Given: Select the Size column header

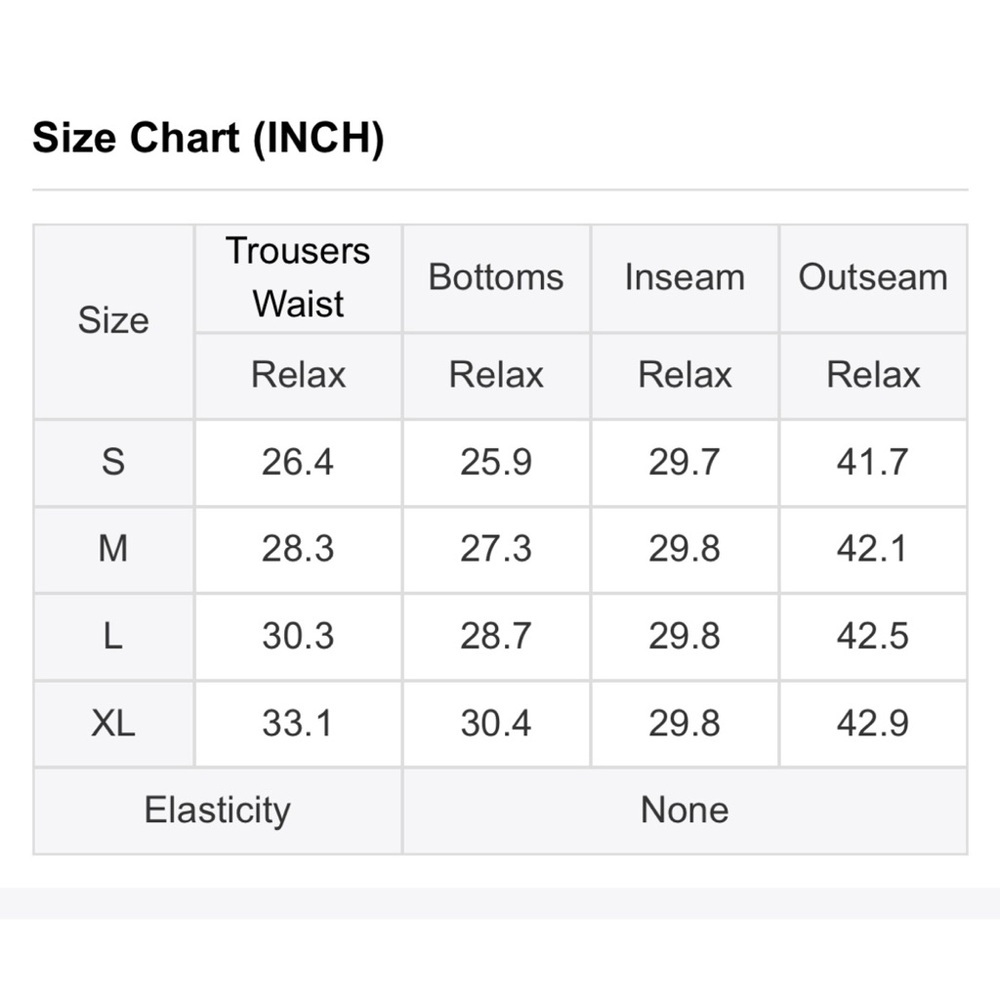Looking at the screenshot, I should 114,321.
